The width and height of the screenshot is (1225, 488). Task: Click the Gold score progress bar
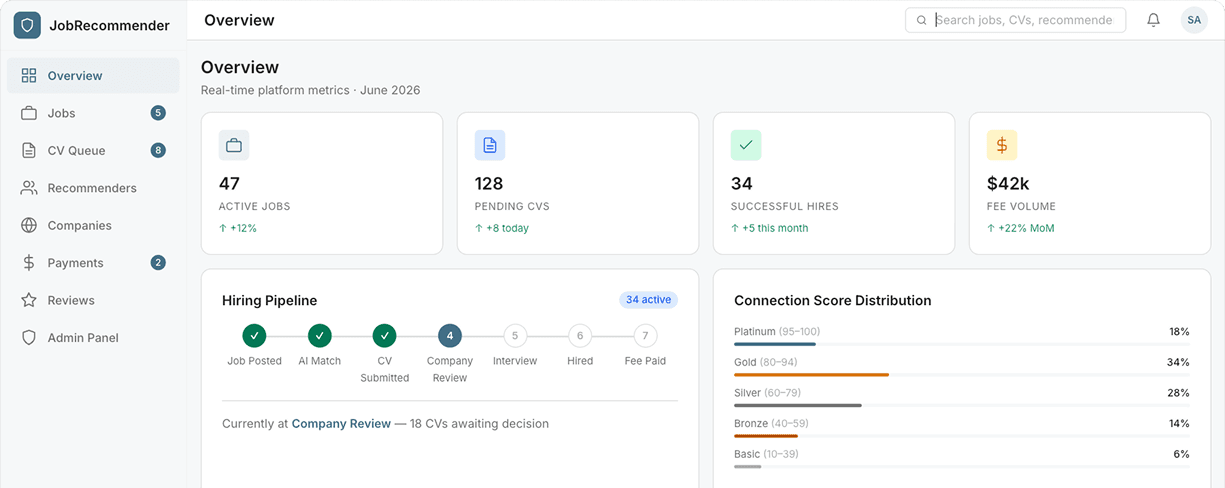(961, 375)
